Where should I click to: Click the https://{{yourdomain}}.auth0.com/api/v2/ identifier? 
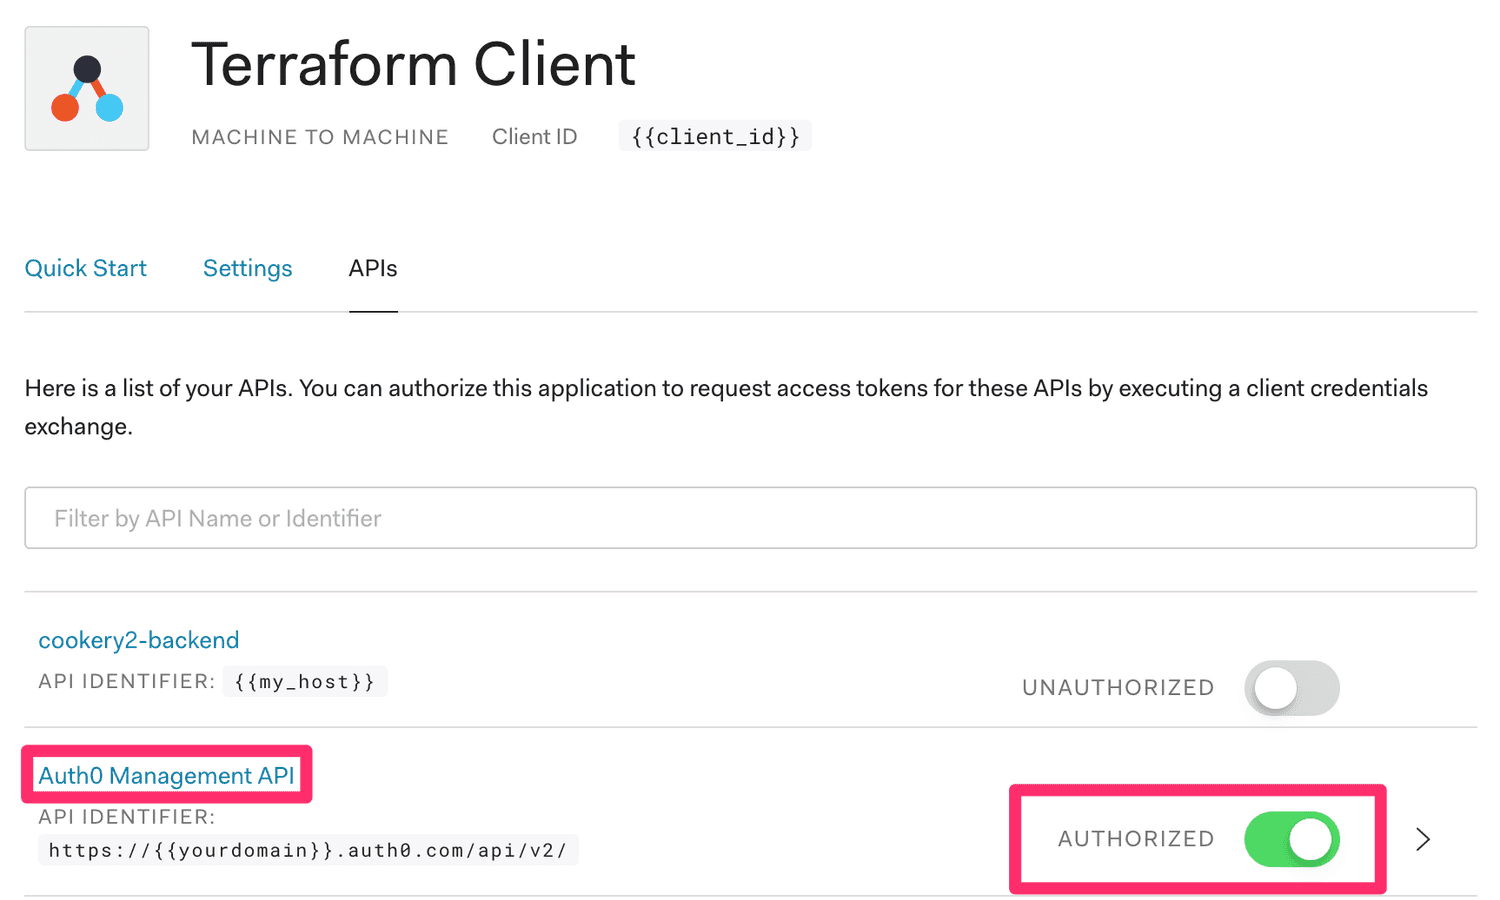pos(308,851)
